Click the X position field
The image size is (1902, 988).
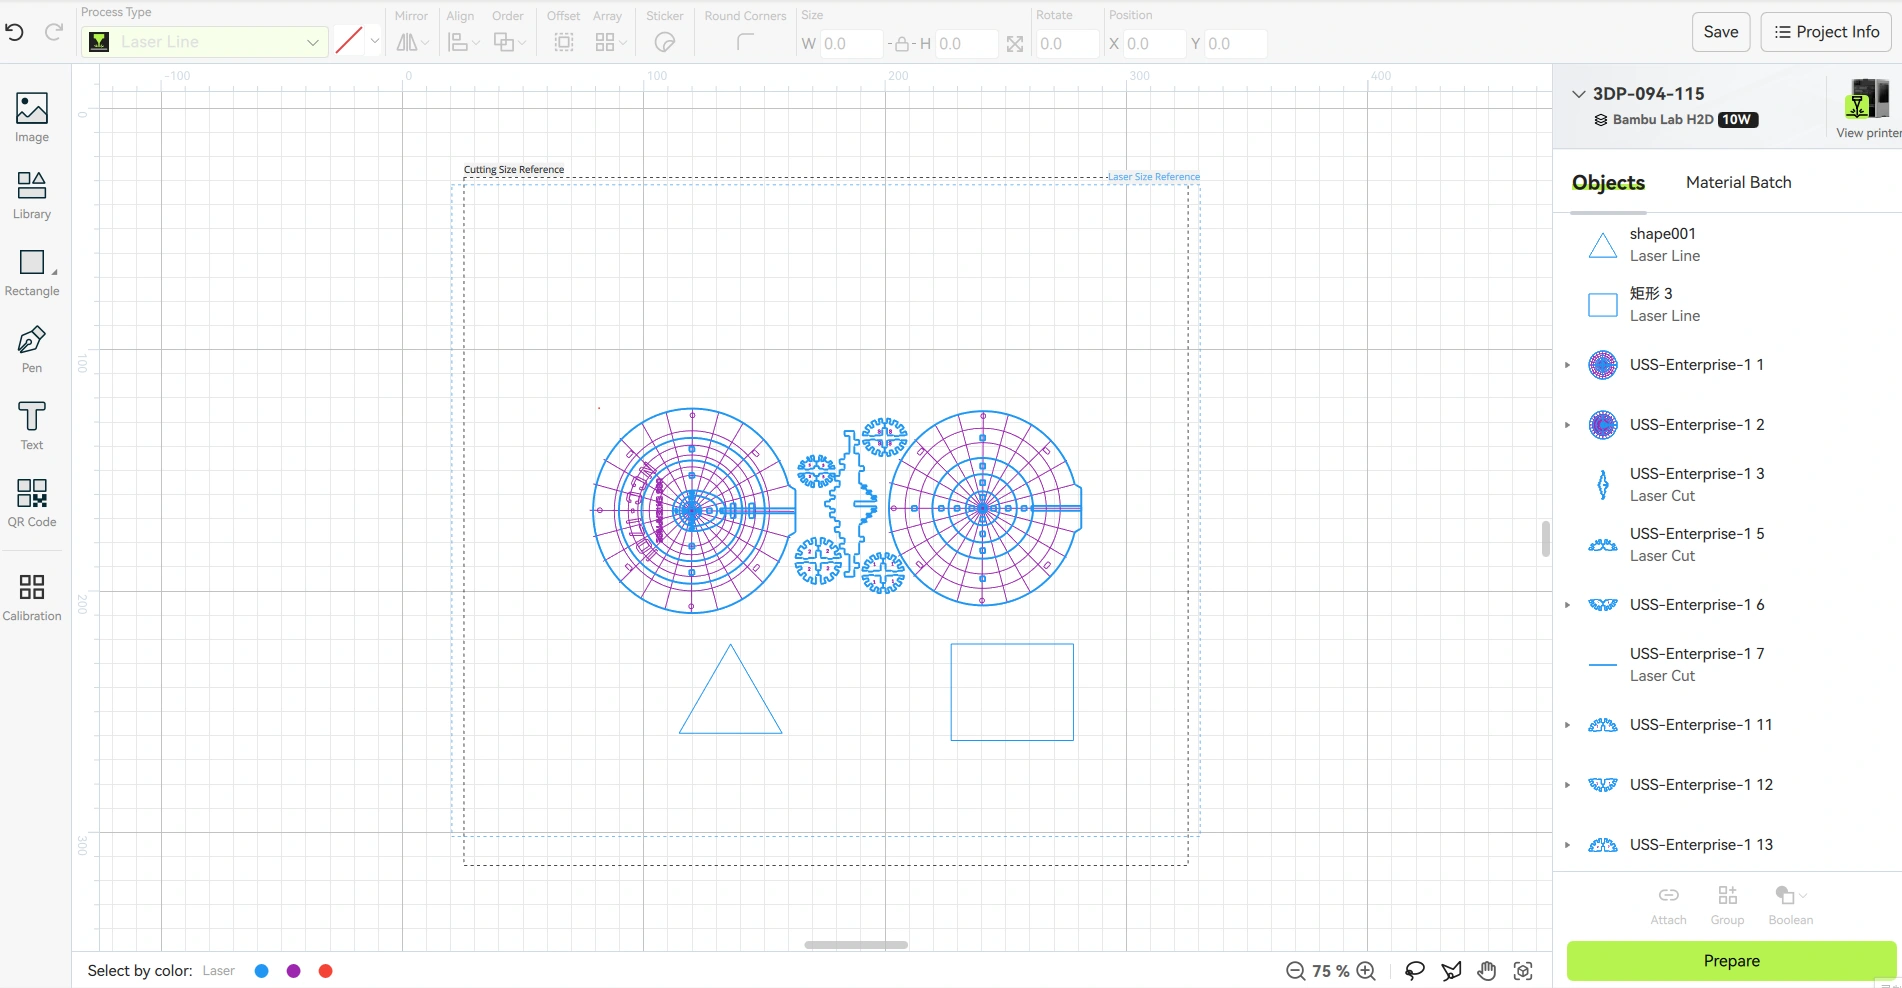tap(1153, 44)
